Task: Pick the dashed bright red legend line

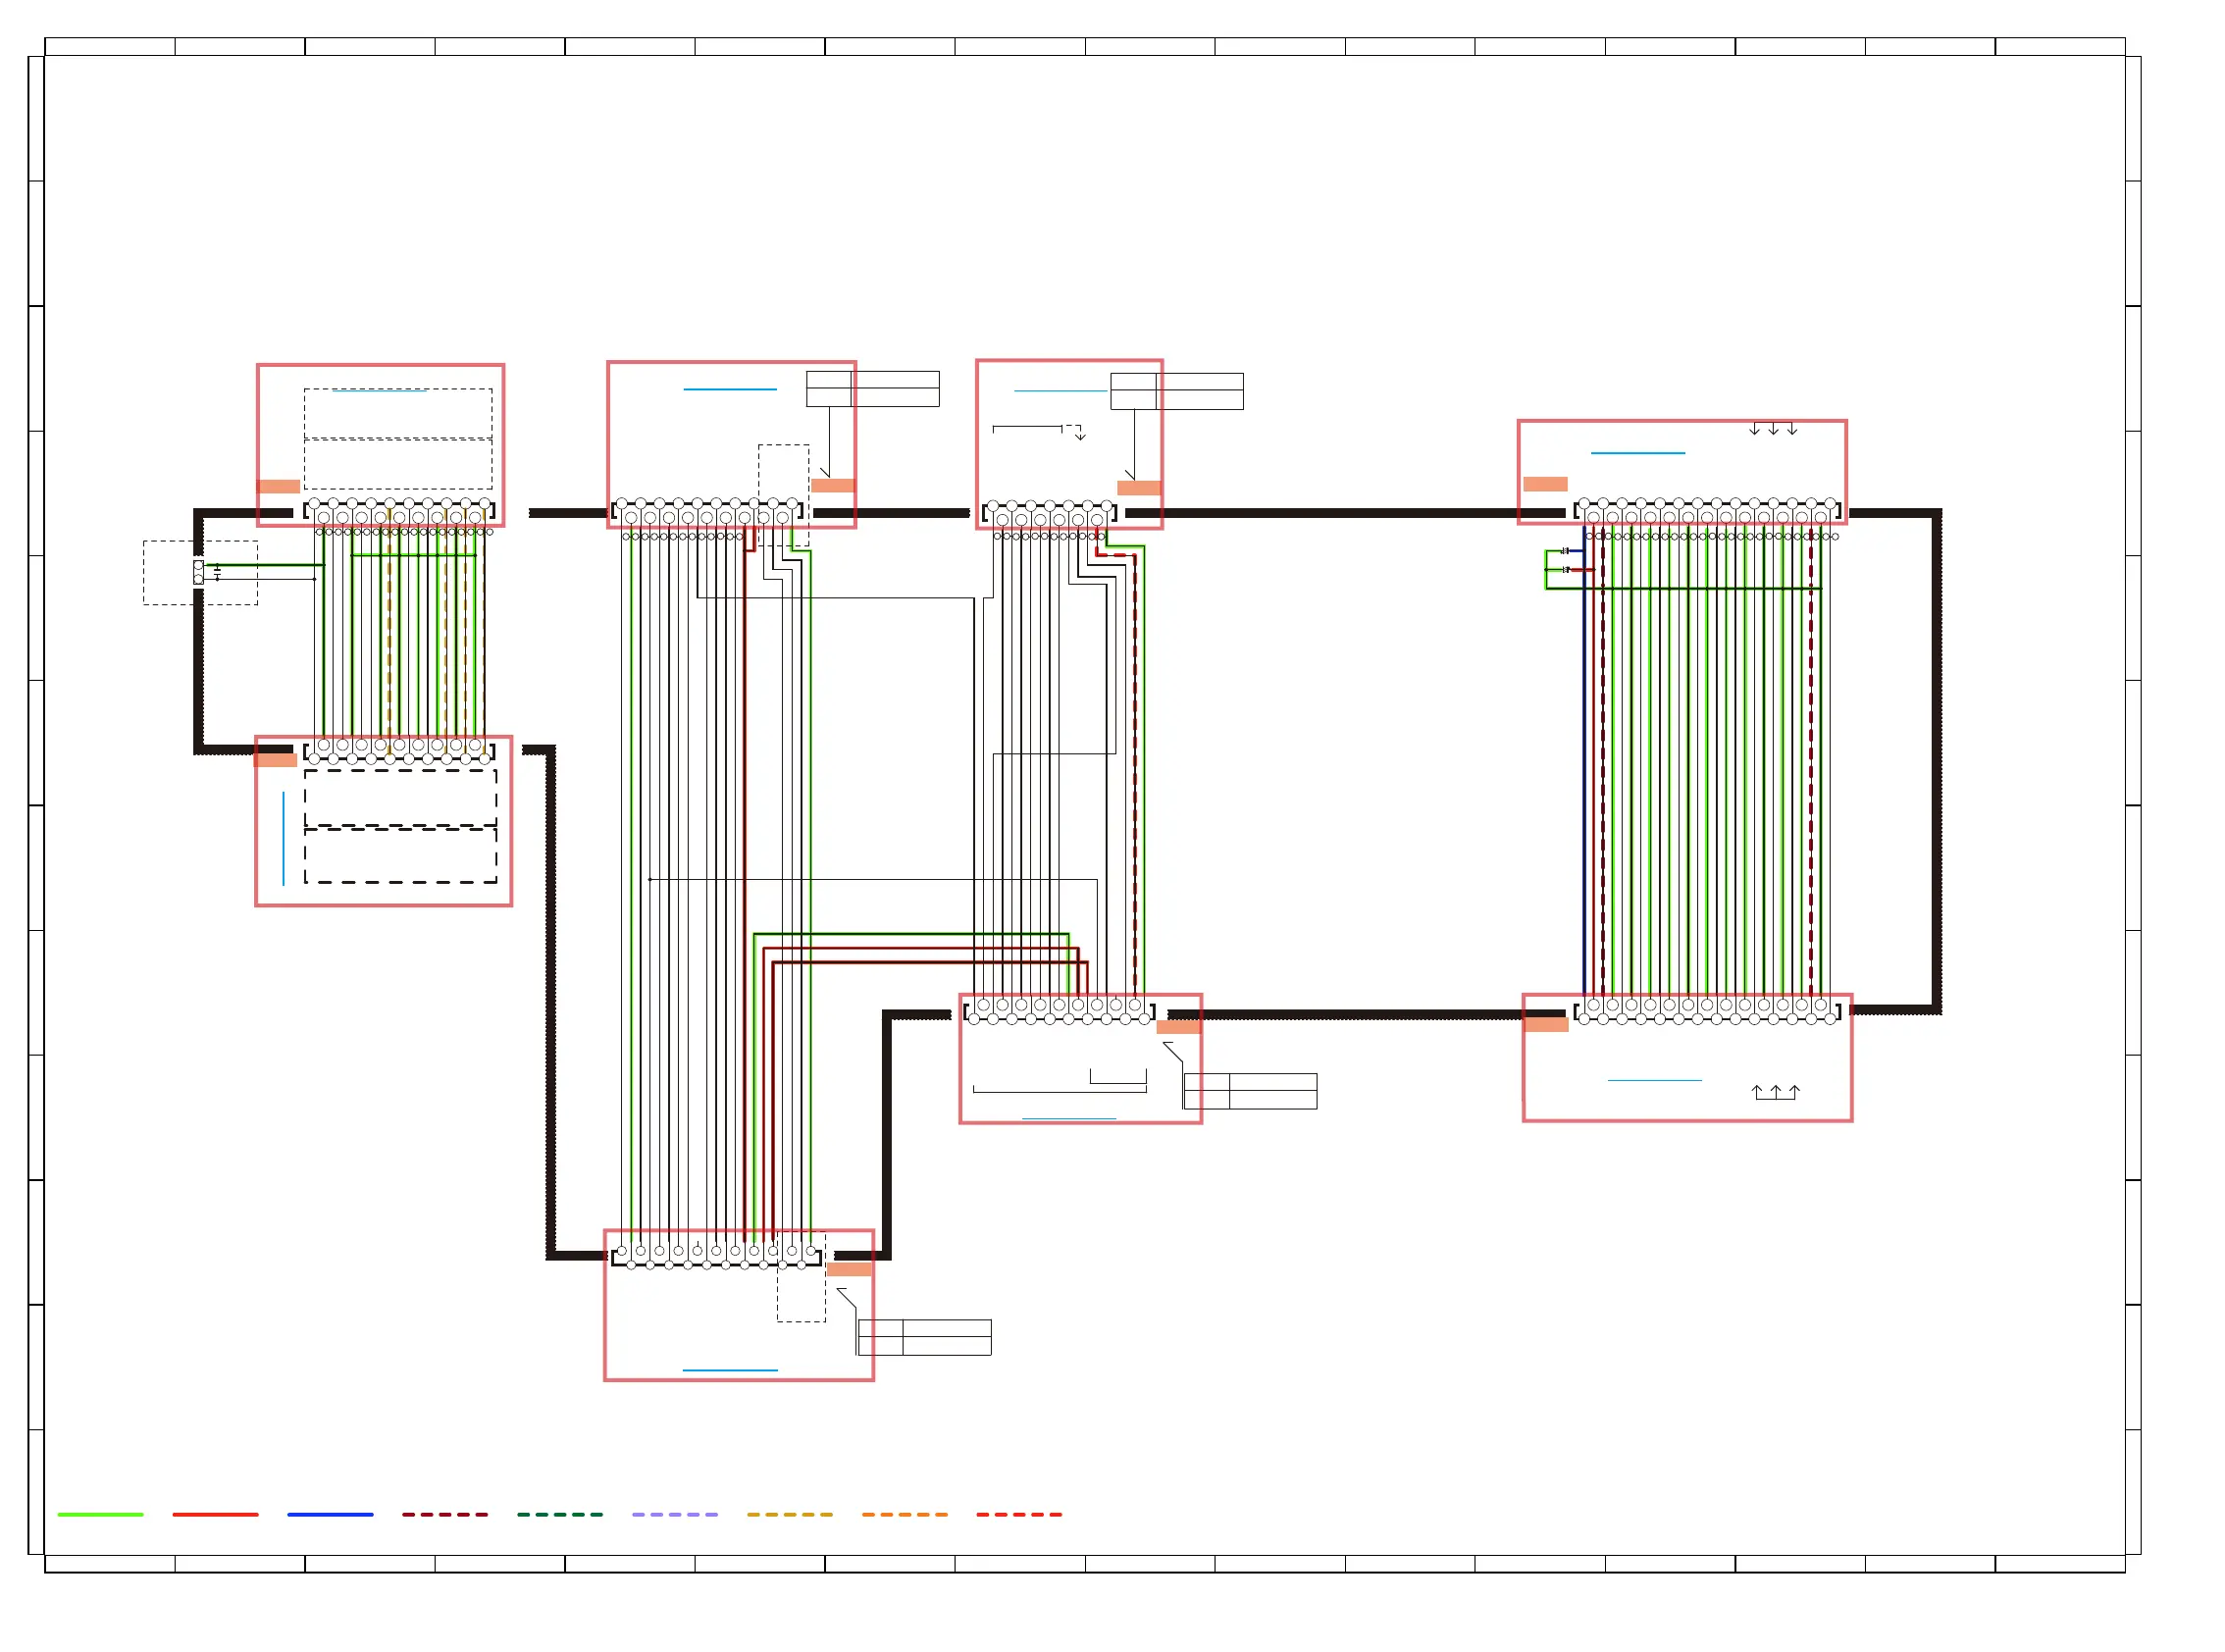Action: (x=1019, y=1514)
